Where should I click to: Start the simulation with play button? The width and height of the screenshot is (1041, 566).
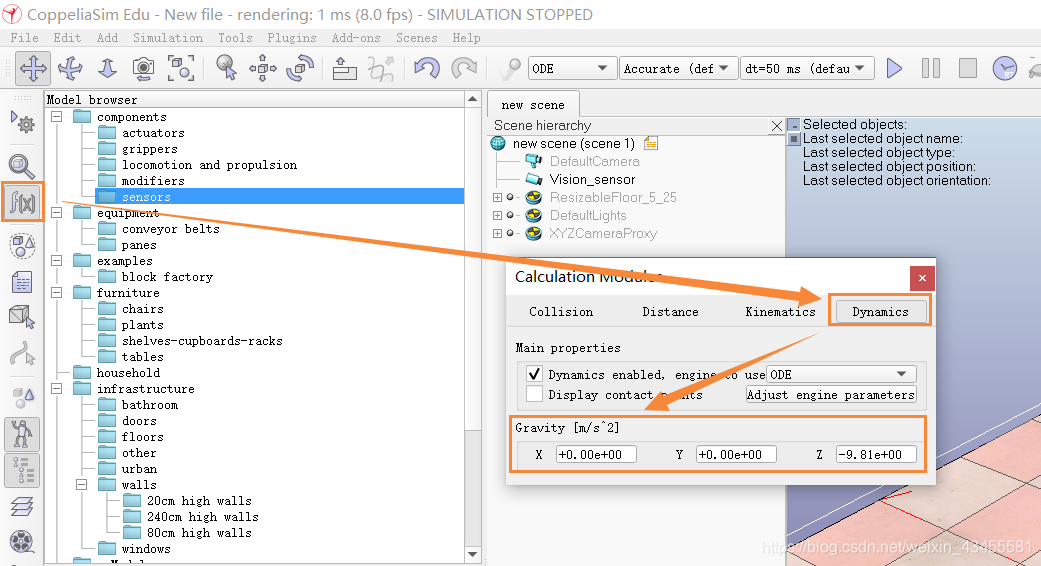coord(894,68)
